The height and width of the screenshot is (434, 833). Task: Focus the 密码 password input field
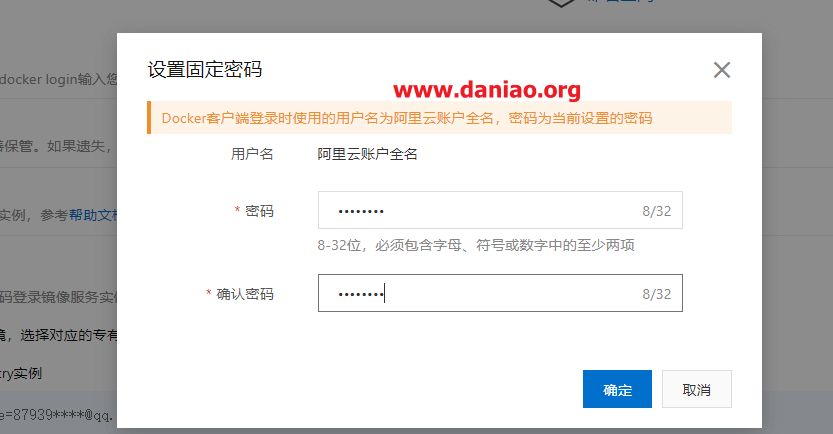tap(500, 210)
